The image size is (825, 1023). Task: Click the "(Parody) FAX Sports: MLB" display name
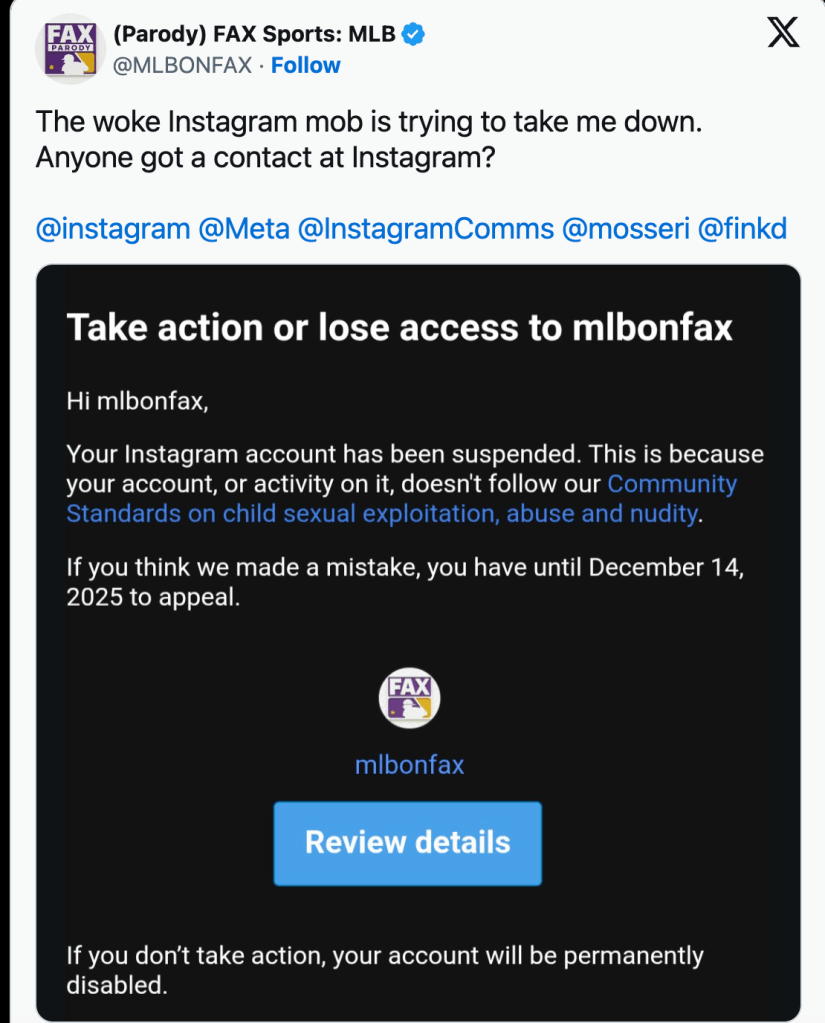pyautogui.click(x=254, y=35)
